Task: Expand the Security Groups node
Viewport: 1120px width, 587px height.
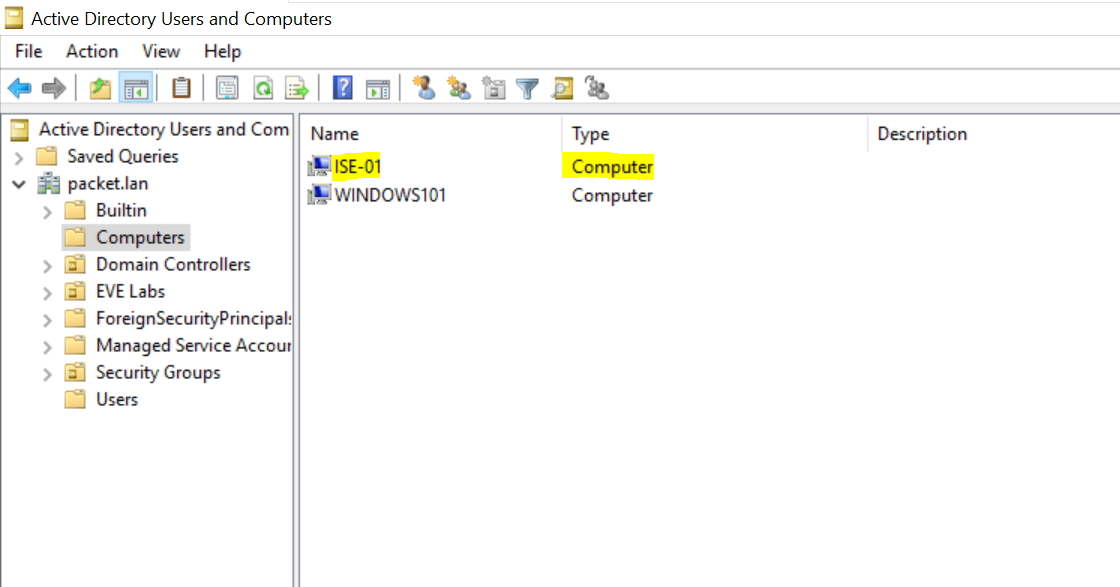Action: pos(47,374)
